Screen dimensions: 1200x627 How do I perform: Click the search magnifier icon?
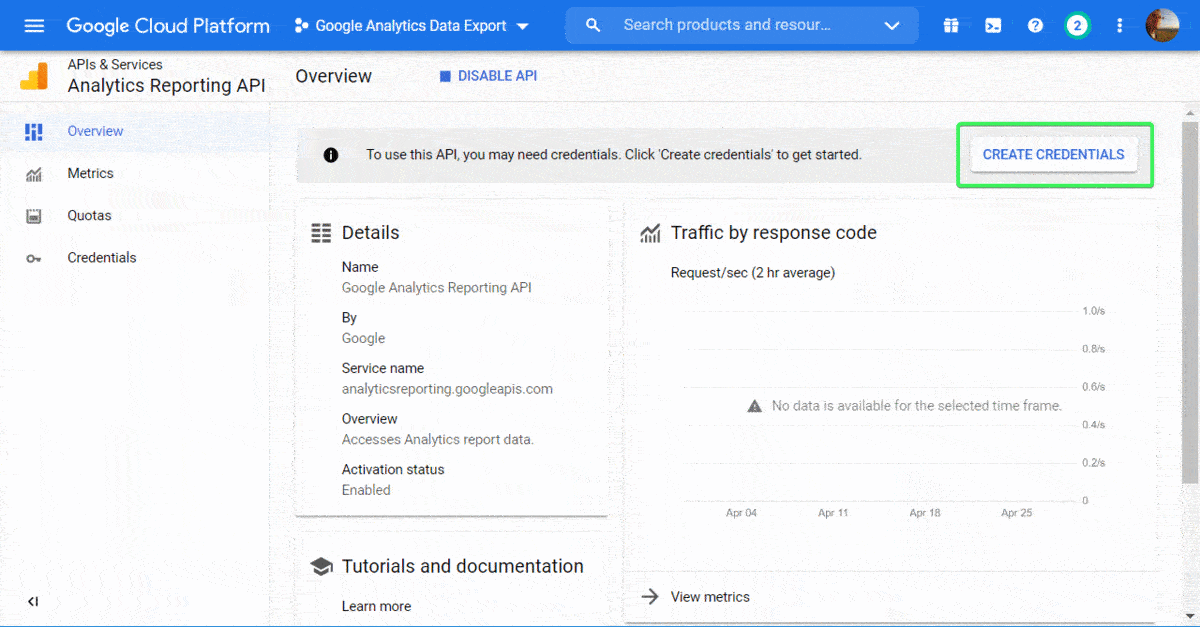pyautogui.click(x=593, y=25)
